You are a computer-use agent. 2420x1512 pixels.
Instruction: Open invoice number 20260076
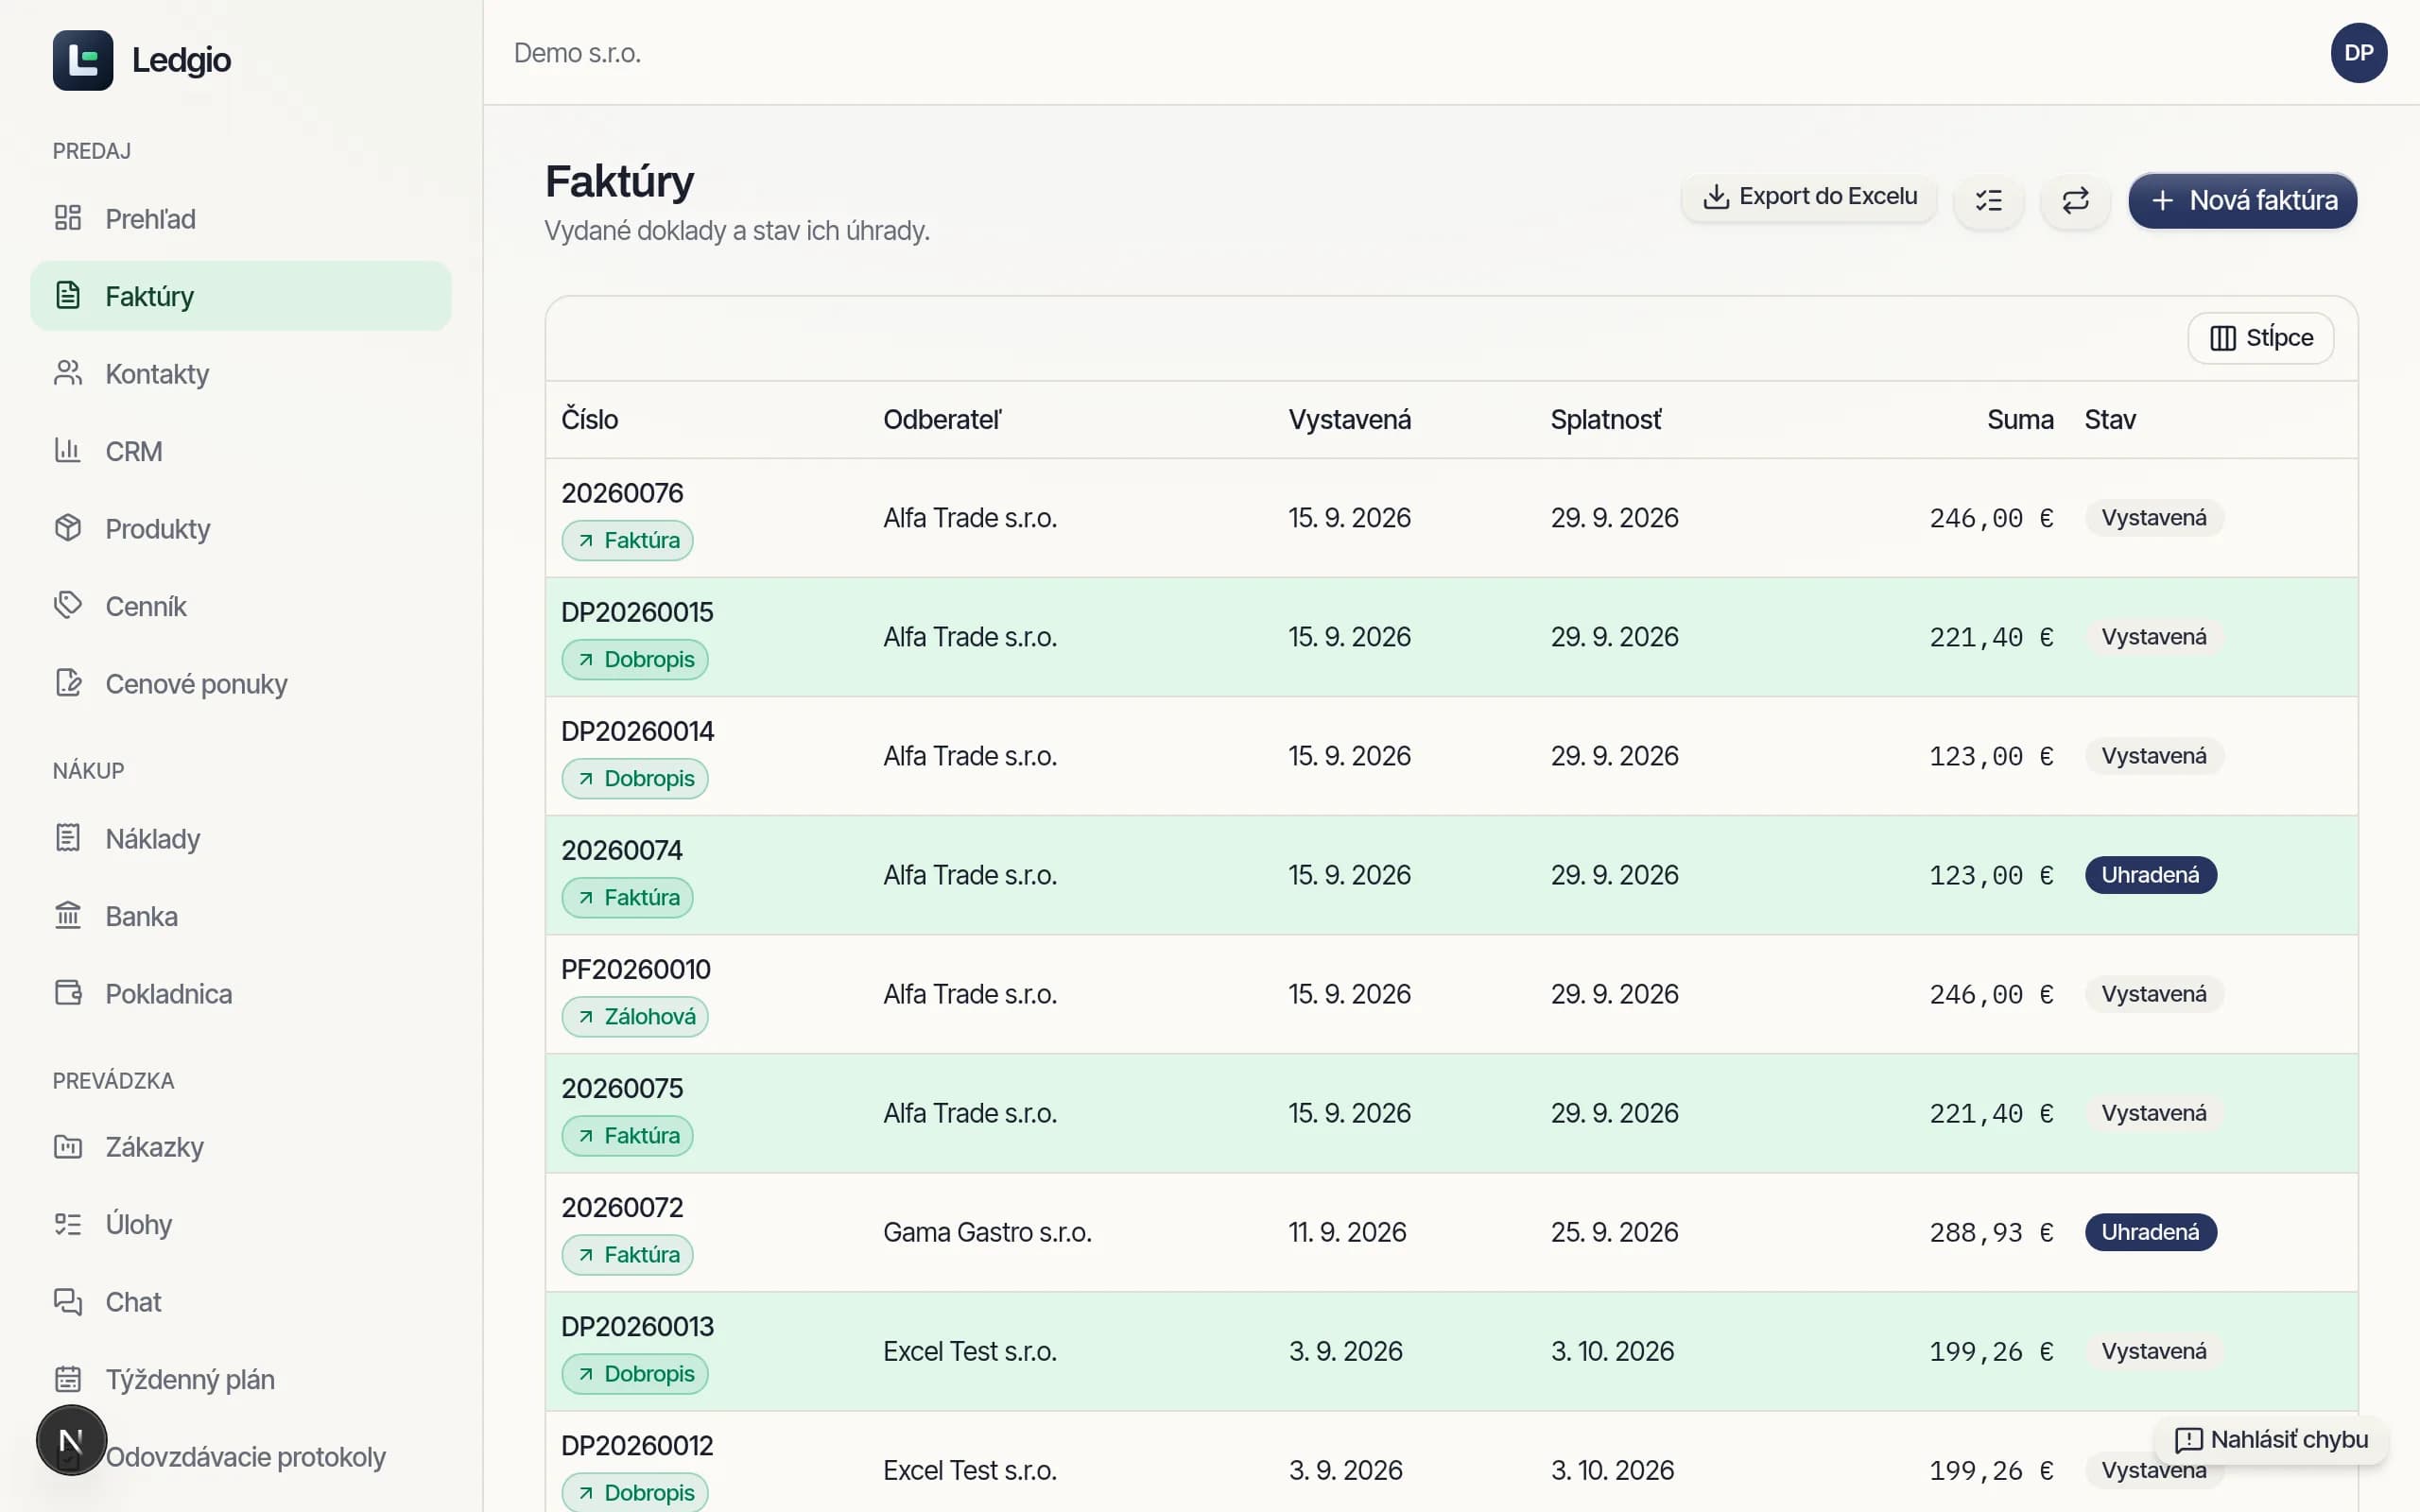coord(622,493)
